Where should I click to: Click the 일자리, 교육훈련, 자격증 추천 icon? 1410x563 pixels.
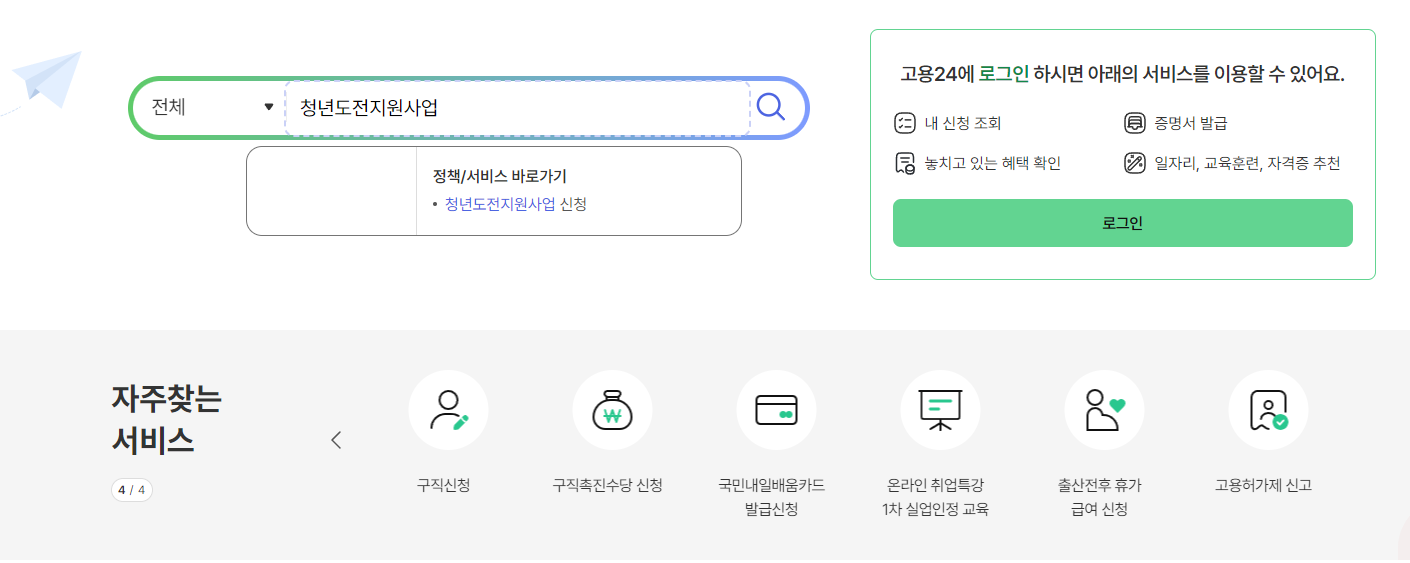(1134, 163)
